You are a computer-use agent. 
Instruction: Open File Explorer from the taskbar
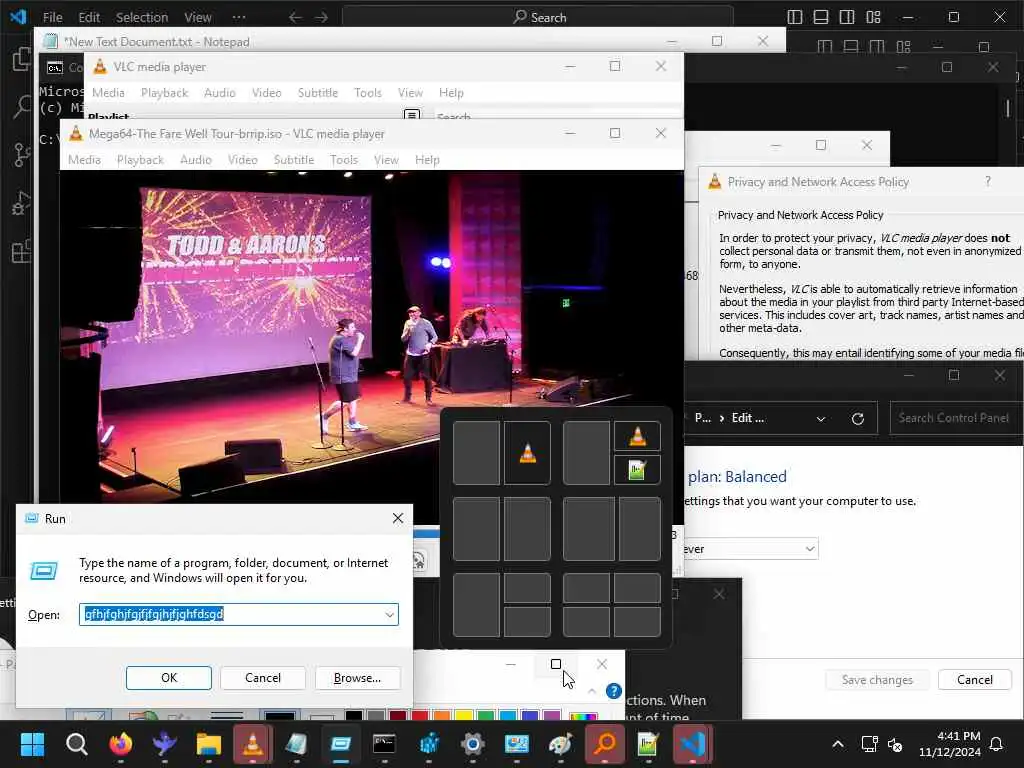pyautogui.click(x=209, y=744)
